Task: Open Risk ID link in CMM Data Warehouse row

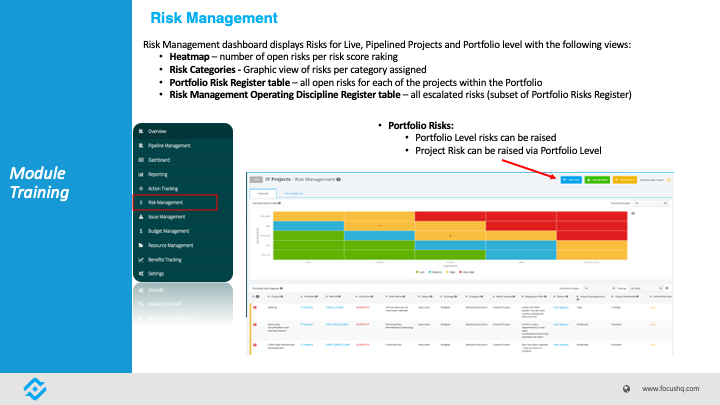Action: coord(338,344)
